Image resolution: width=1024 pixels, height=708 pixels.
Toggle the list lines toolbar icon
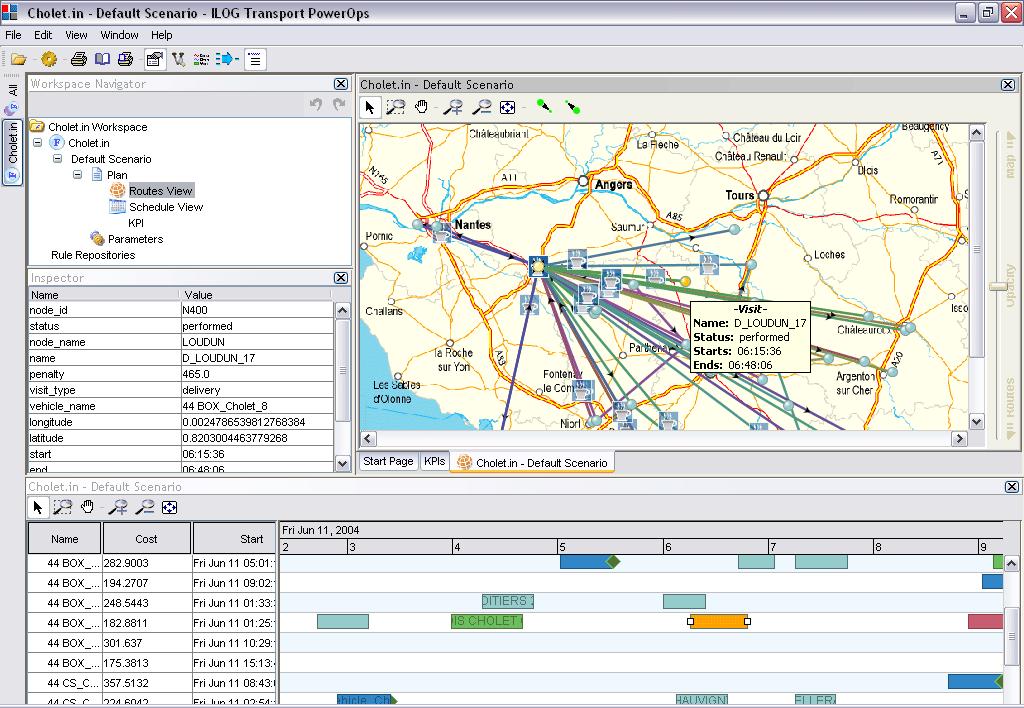(255, 59)
